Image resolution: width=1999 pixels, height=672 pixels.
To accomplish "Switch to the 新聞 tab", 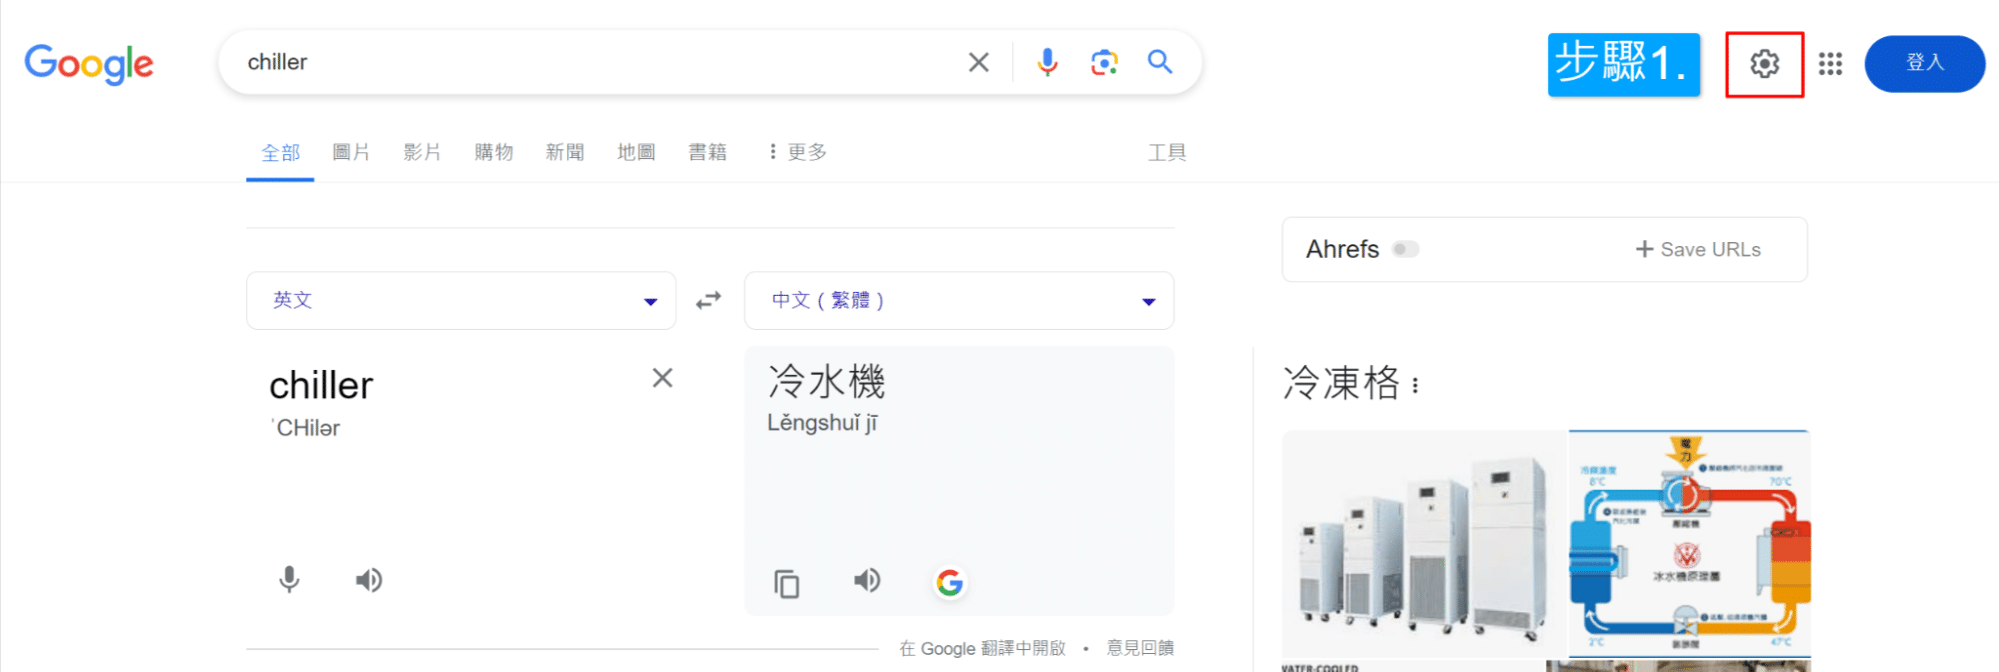I will pos(565,152).
